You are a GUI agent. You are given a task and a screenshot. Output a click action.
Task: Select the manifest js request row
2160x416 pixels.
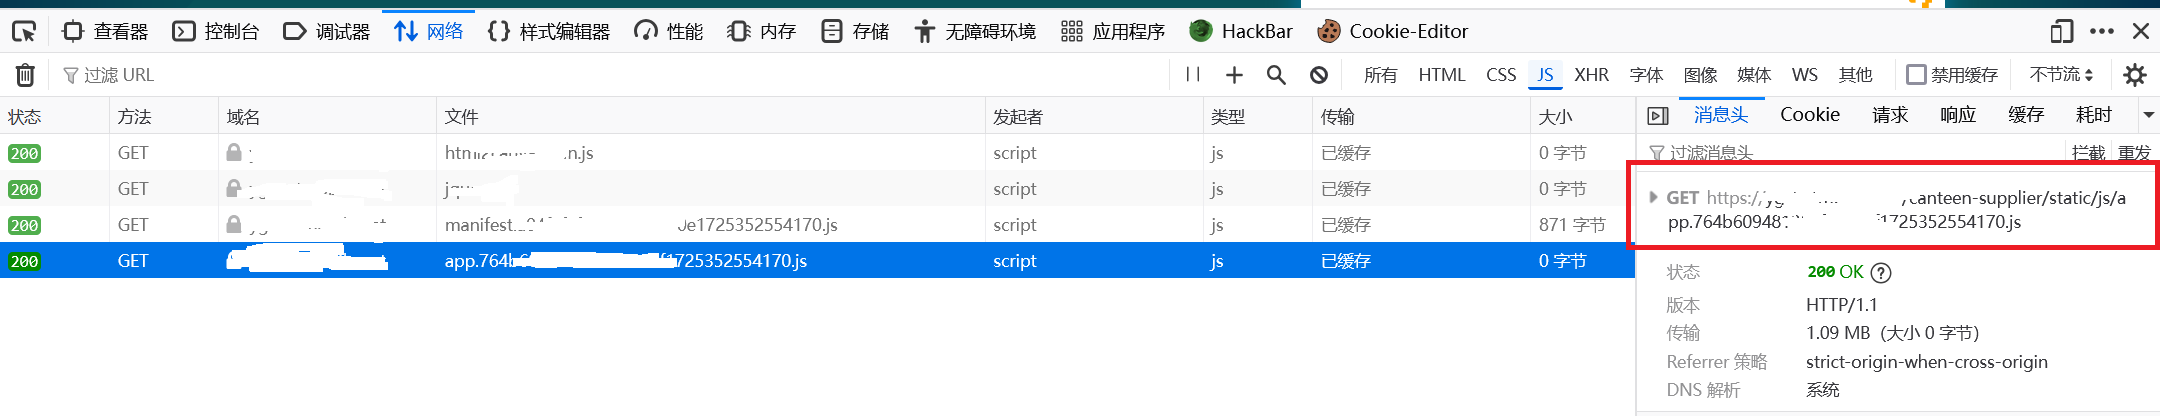click(x=817, y=225)
